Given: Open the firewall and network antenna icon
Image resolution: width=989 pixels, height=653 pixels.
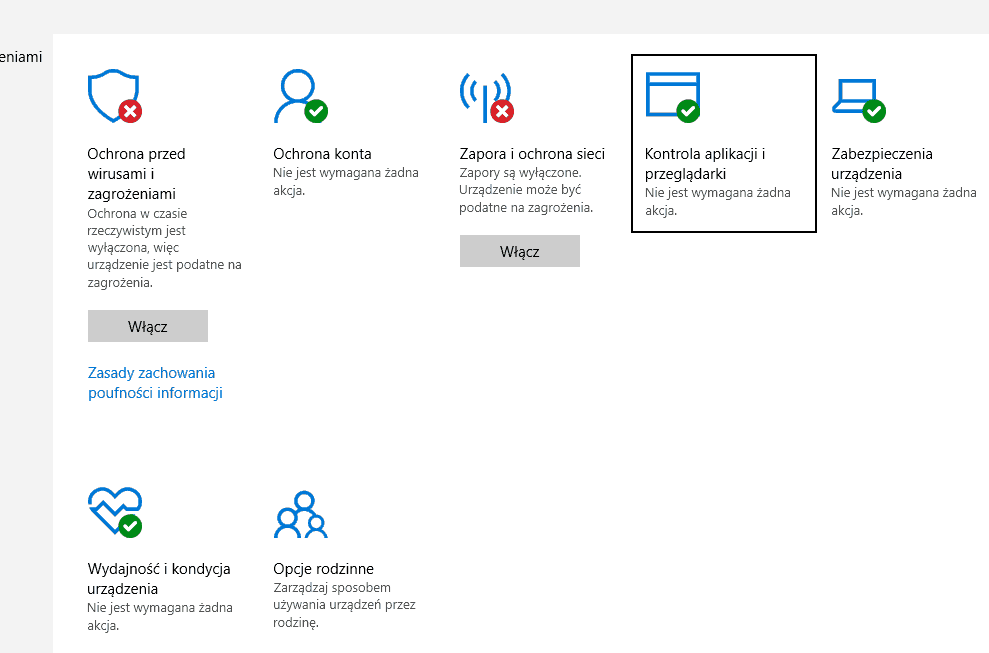Looking at the screenshot, I should point(486,97).
